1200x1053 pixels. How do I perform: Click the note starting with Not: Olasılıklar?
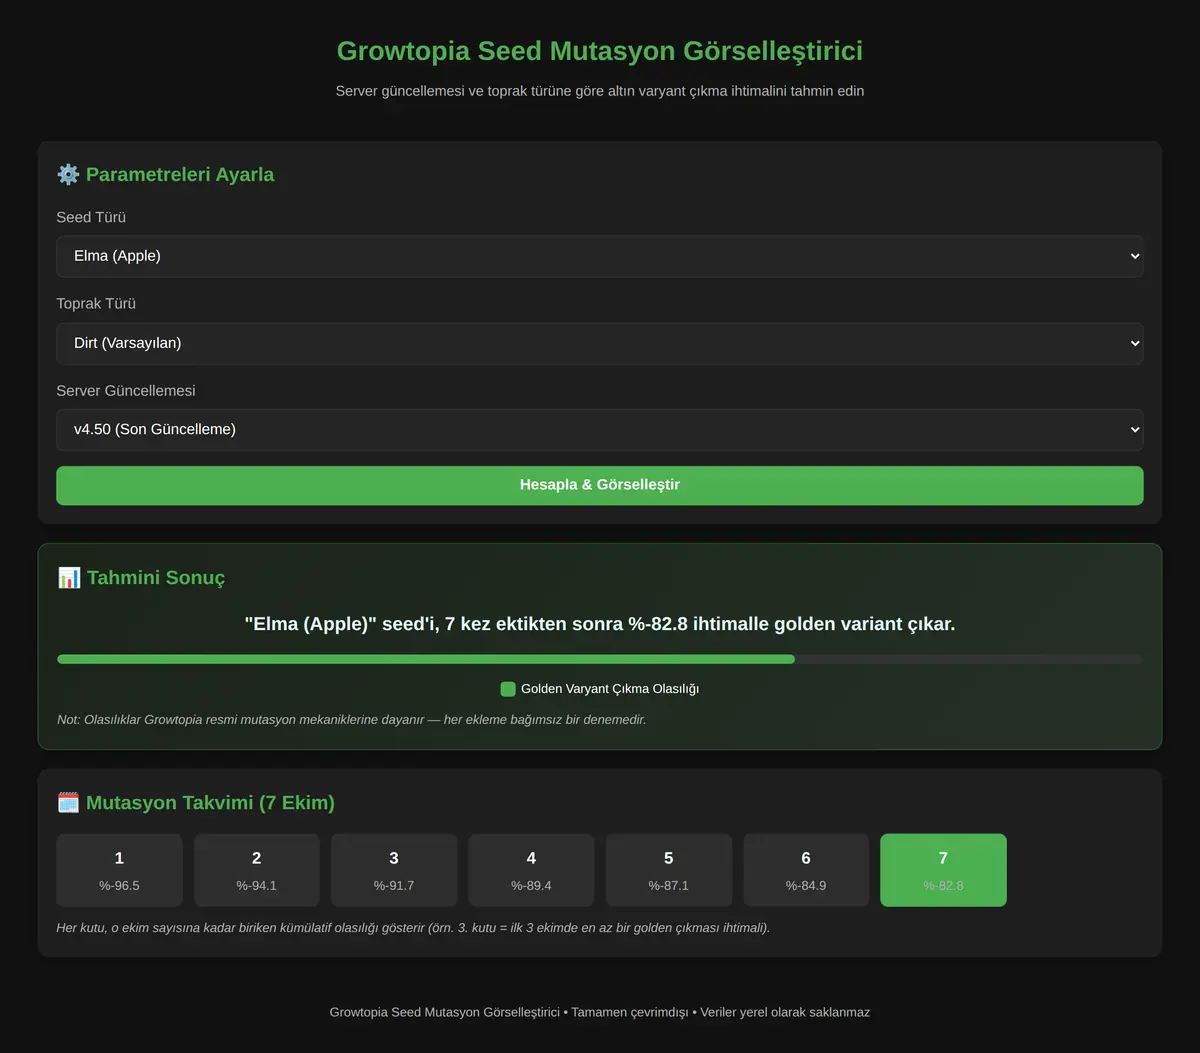click(x=352, y=719)
